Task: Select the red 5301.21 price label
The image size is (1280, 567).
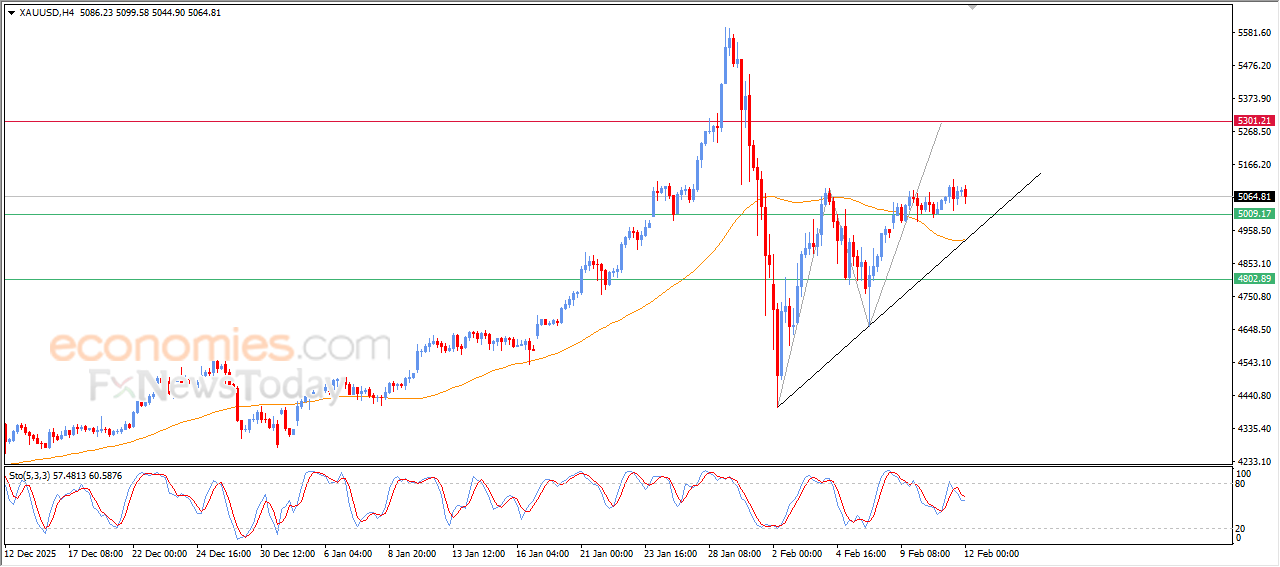Action: tap(1254, 121)
